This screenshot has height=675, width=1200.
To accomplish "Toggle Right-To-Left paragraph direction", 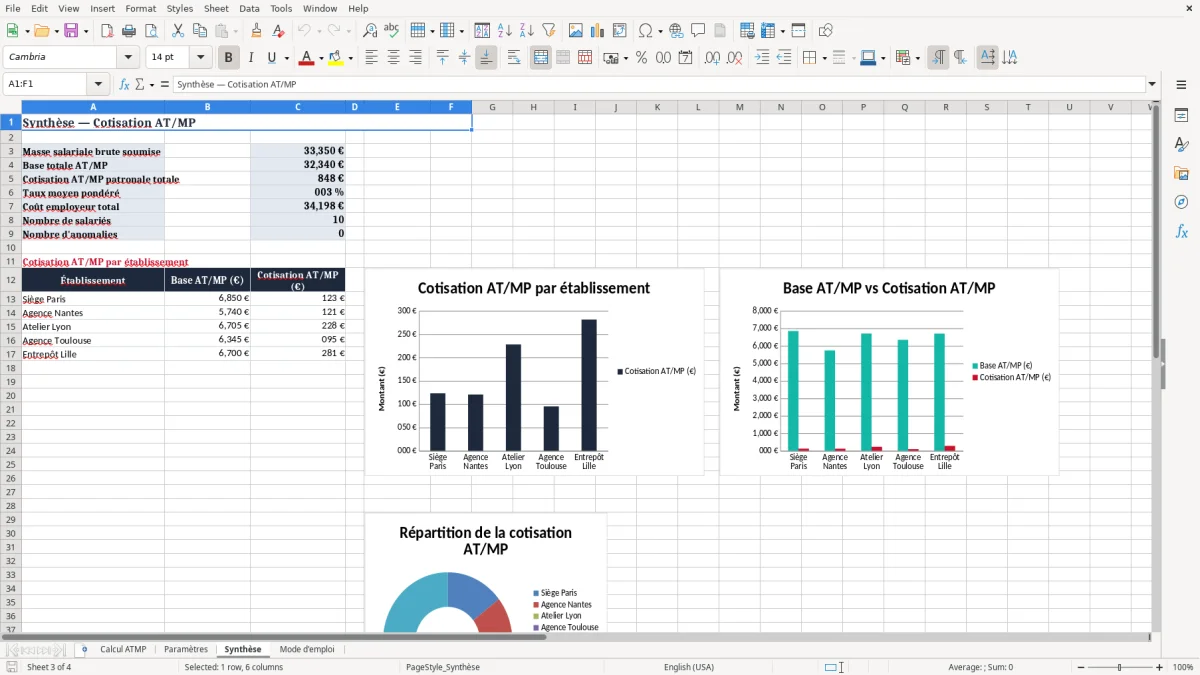I will click(960, 58).
